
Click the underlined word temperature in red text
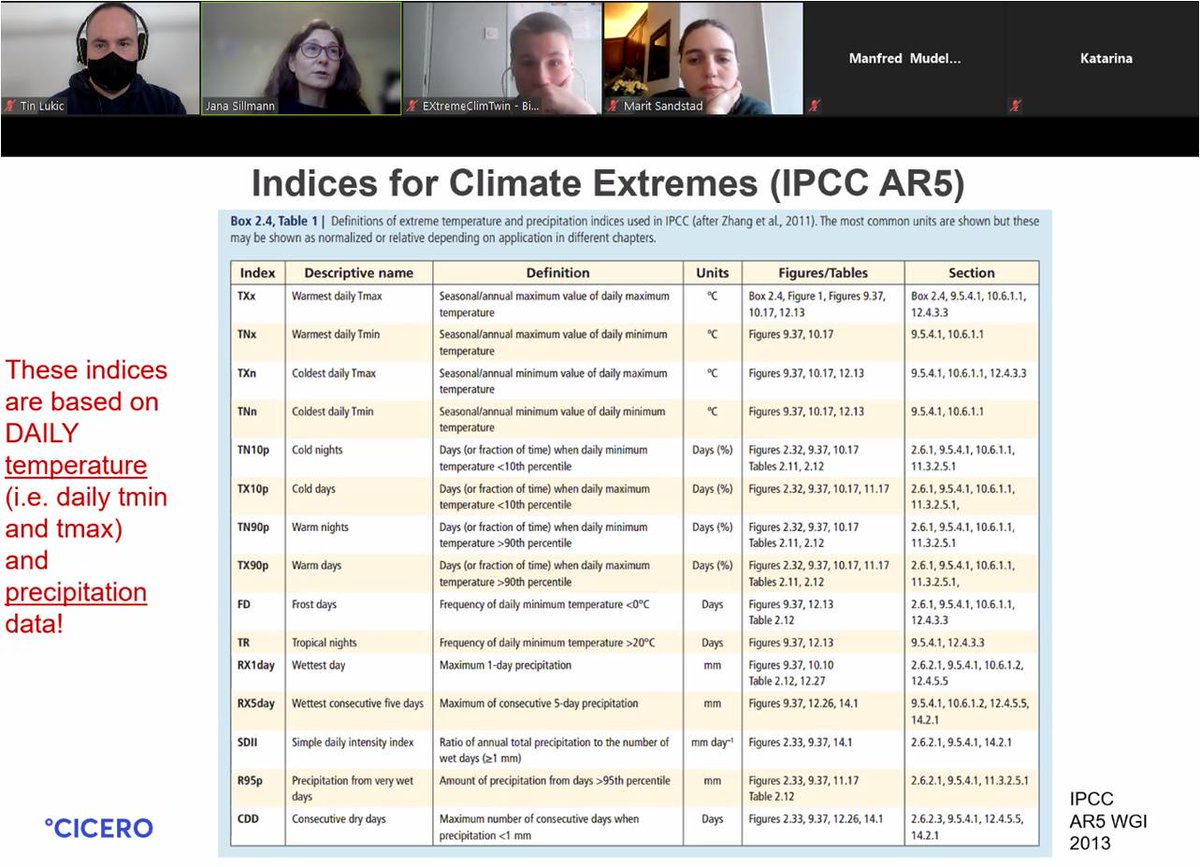(76, 465)
